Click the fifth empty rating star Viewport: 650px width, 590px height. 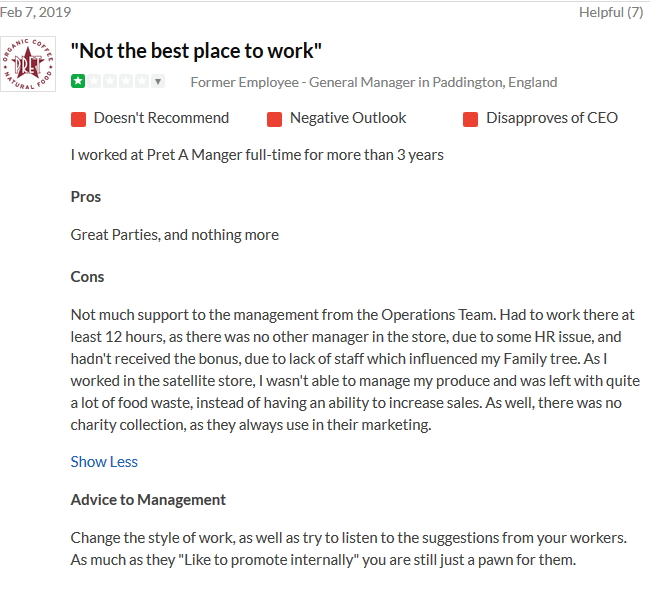click(x=141, y=81)
